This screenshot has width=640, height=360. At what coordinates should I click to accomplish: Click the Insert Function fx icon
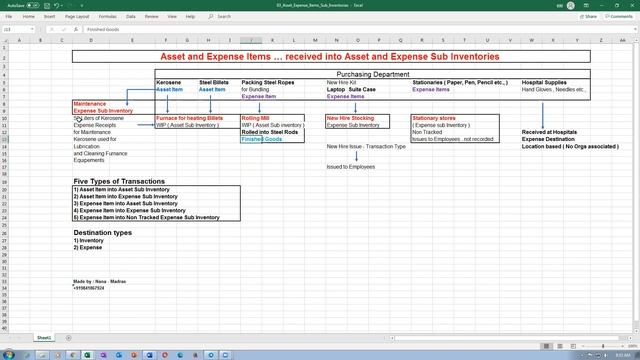[76, 29]
